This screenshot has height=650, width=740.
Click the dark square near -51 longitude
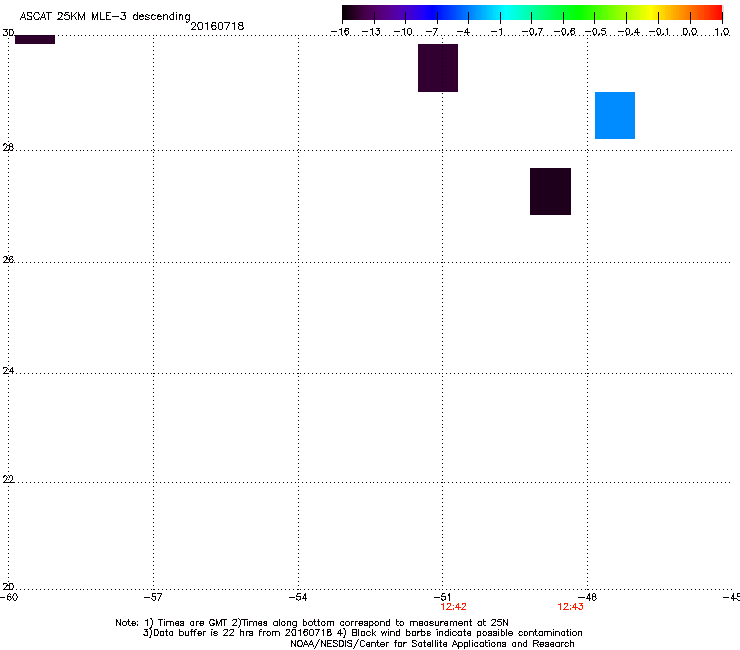pos(437,68)
